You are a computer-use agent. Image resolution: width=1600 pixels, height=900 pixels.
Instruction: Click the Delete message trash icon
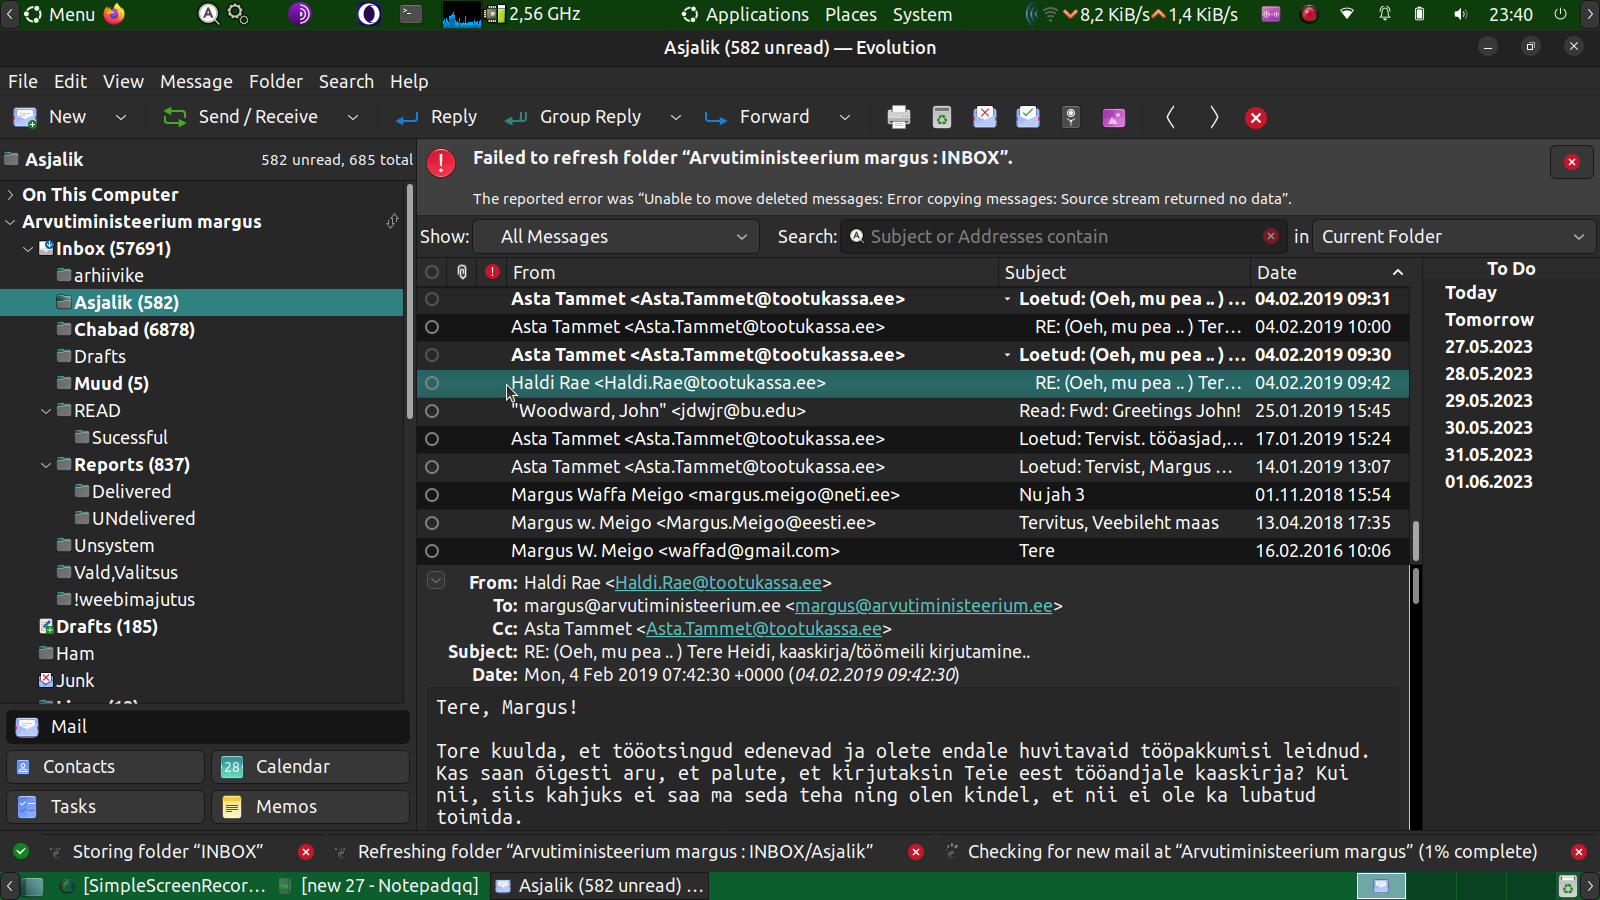[x=941, y=117]
